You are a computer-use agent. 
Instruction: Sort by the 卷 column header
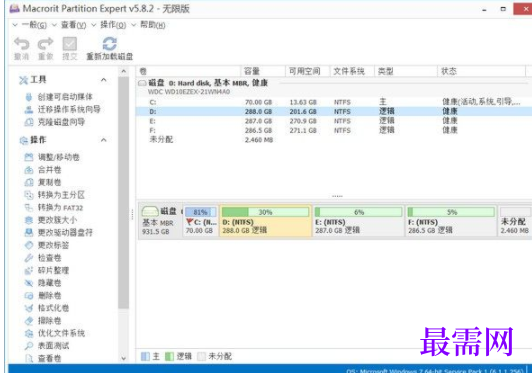pyautogui.click(x=188, y=71)
